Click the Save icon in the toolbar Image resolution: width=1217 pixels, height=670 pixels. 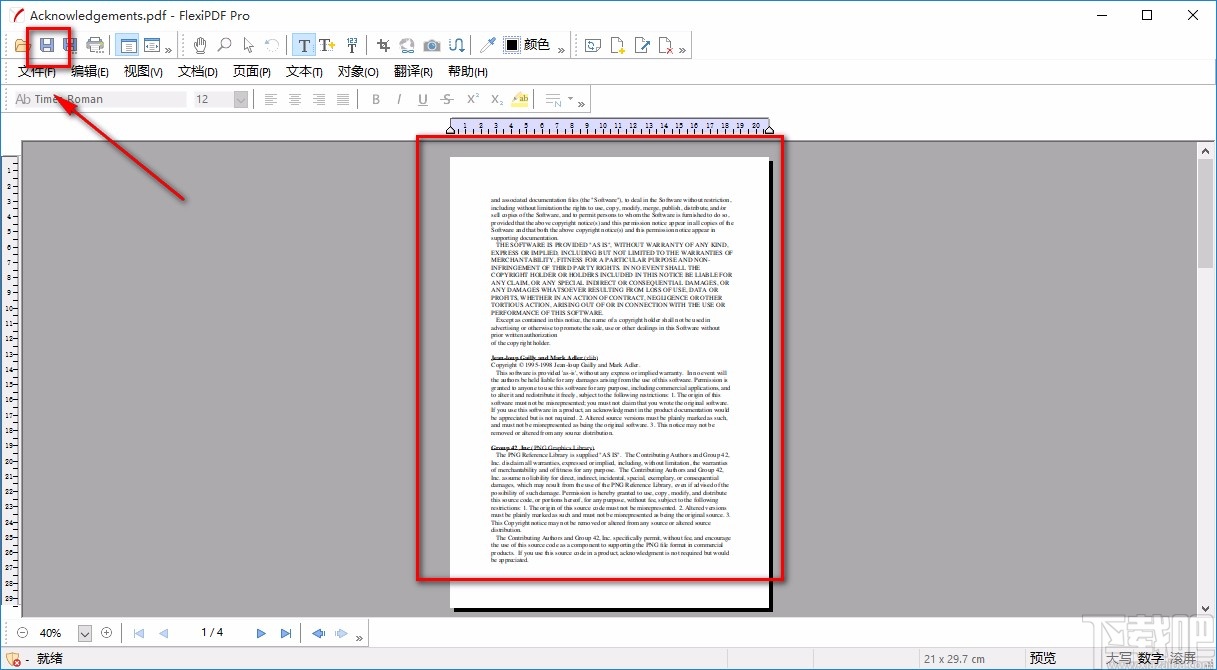(46, 45)
